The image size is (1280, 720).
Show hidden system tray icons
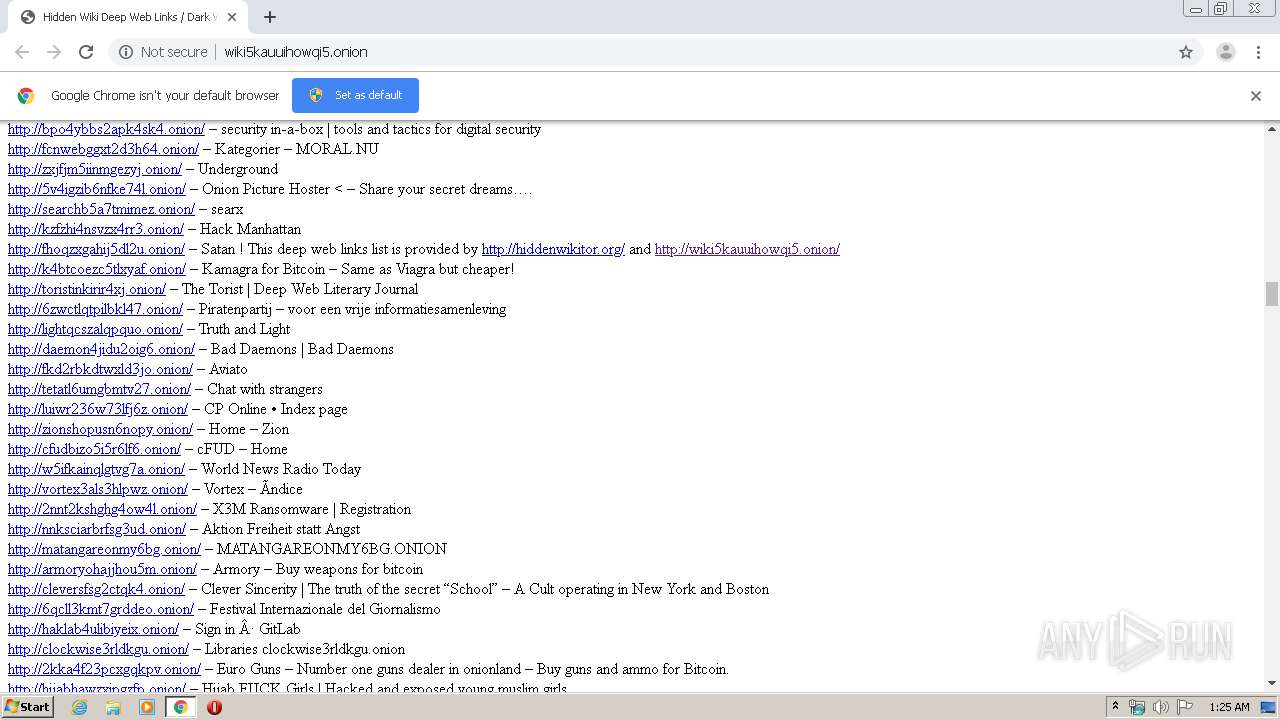pyautogui.click(x=1115, y=707)
